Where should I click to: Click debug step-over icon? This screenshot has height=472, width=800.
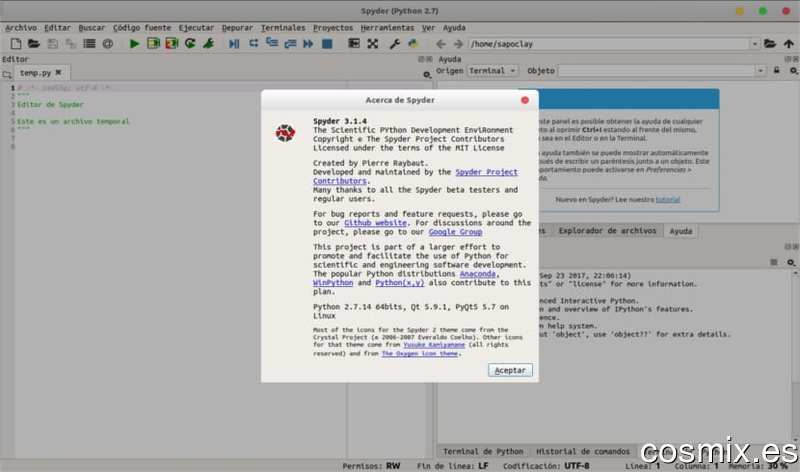click(253, 44)
